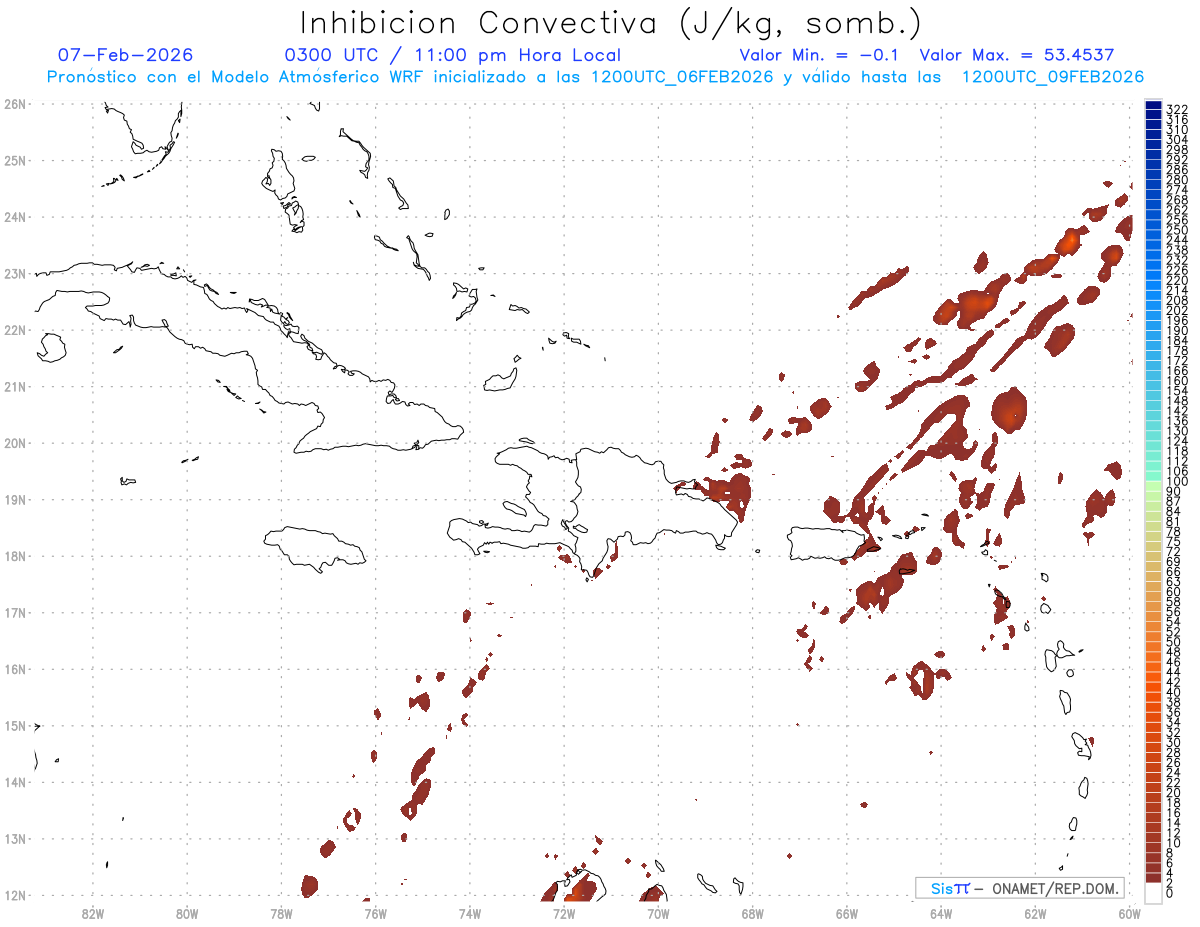Click the "100" value on the color scale

1176,482
